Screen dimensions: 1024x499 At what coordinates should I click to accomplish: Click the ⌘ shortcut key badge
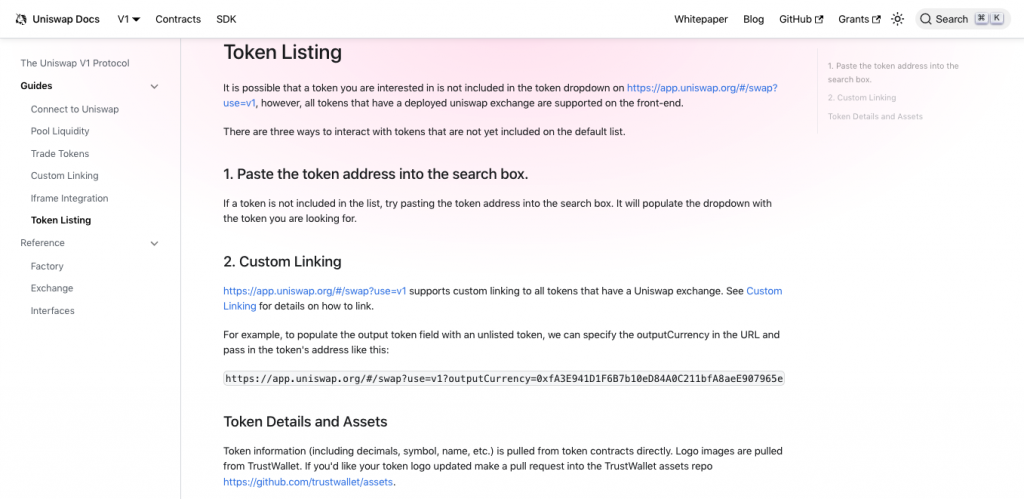click(x=981, y=18)
